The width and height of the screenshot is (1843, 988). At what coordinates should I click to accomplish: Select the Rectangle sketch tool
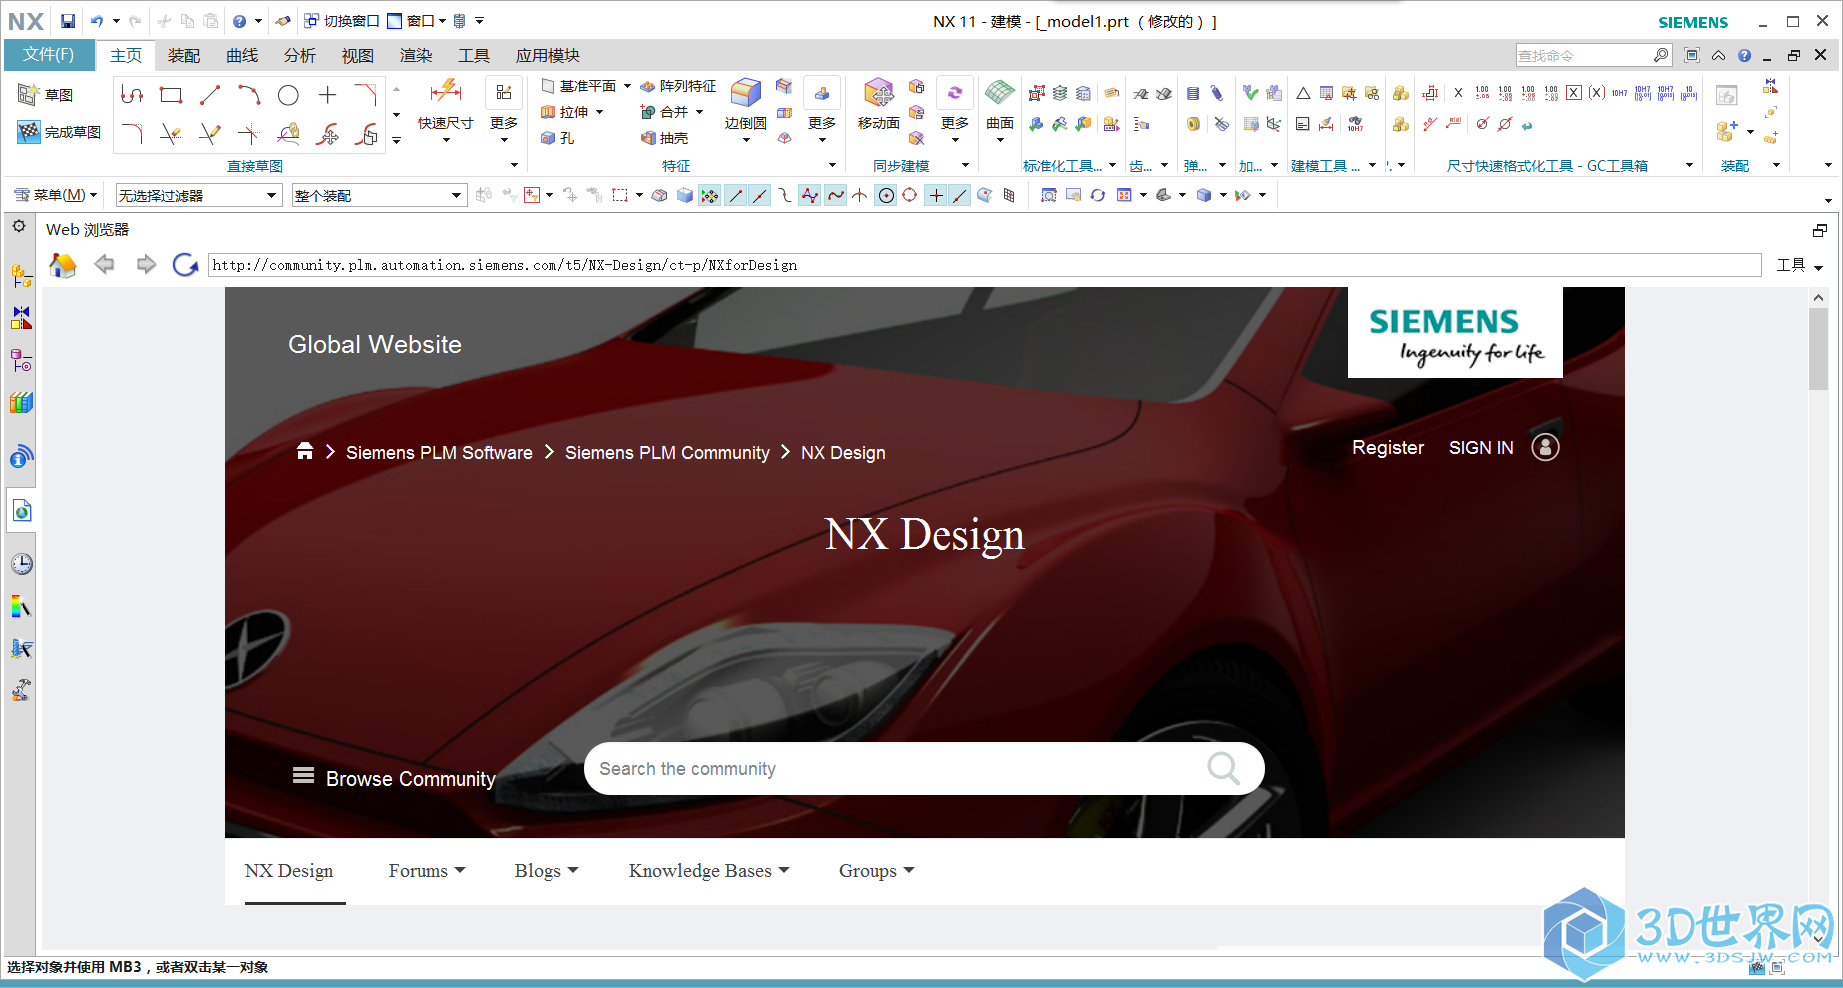tap(171, 95)
